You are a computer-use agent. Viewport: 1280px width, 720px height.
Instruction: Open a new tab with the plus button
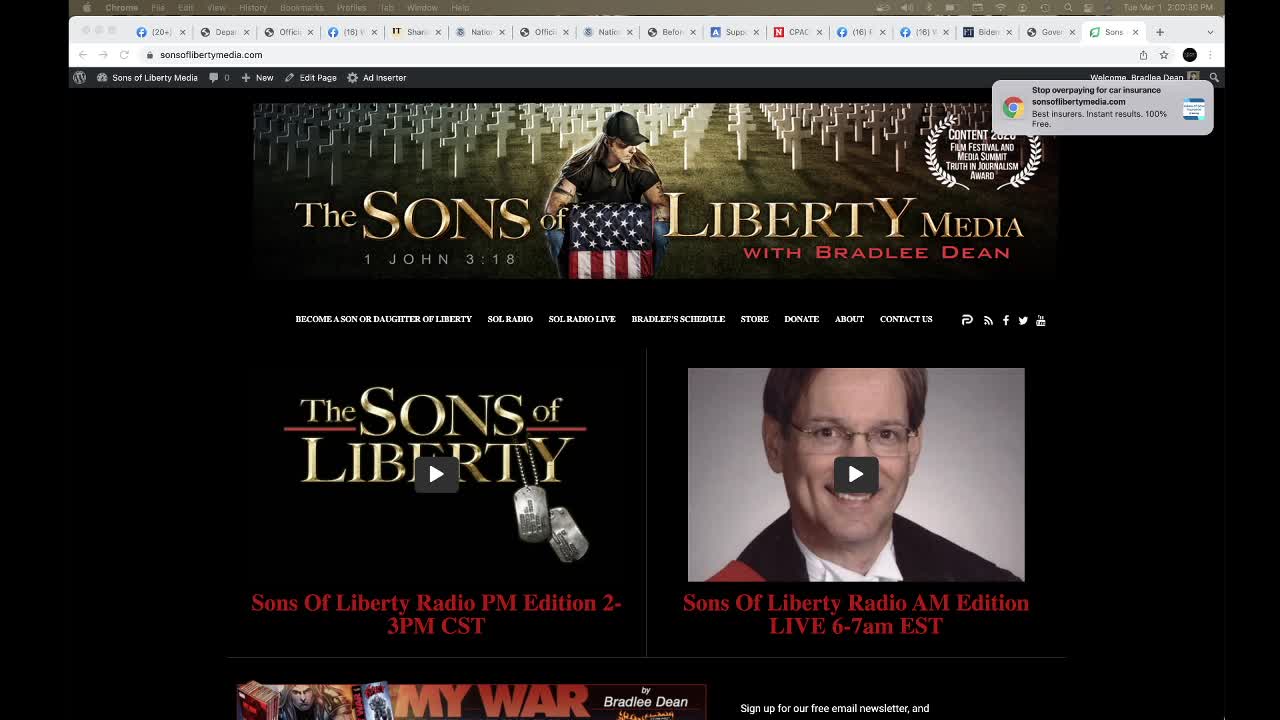coord(1160,32)
